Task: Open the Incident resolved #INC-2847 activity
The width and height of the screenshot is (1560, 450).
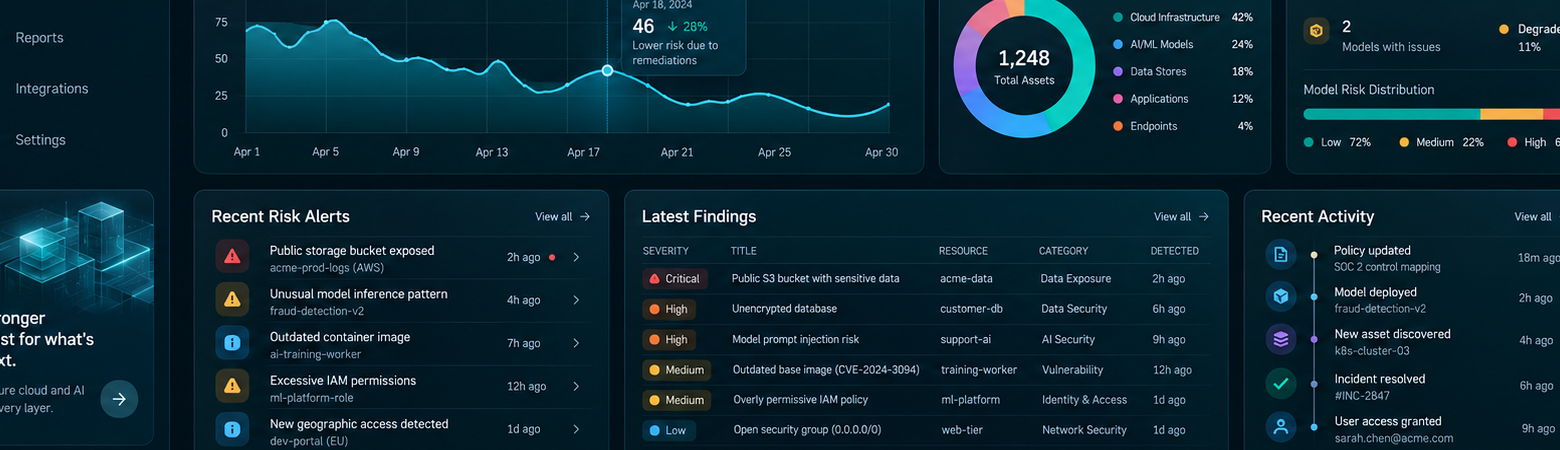Action: tap(1410, 387)
